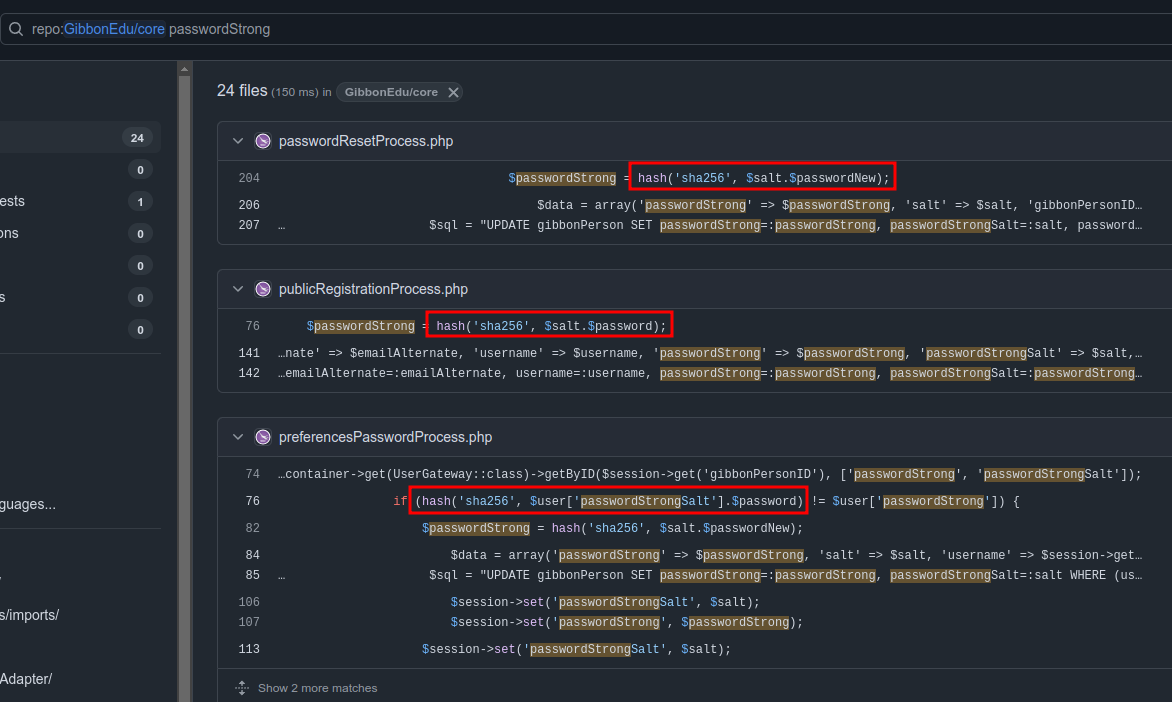Viewport: 1172px width, 702px height.
Task: Click the expand arrows icon for more matches
Action: click(x=241, y=688)
